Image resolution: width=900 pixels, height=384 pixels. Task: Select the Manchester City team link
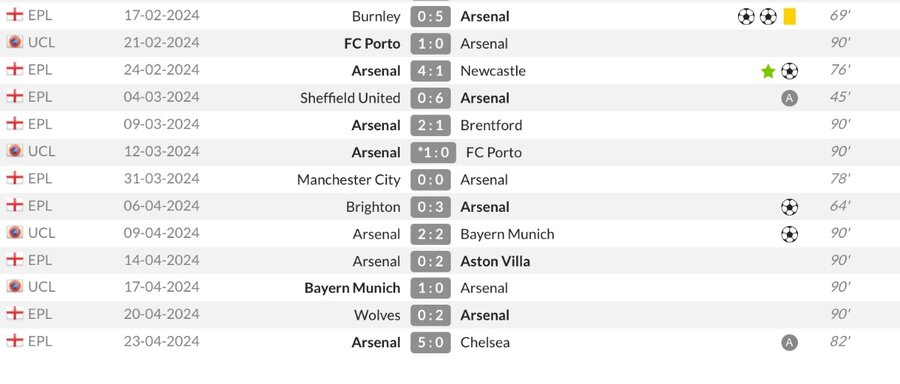coord(348,180)
